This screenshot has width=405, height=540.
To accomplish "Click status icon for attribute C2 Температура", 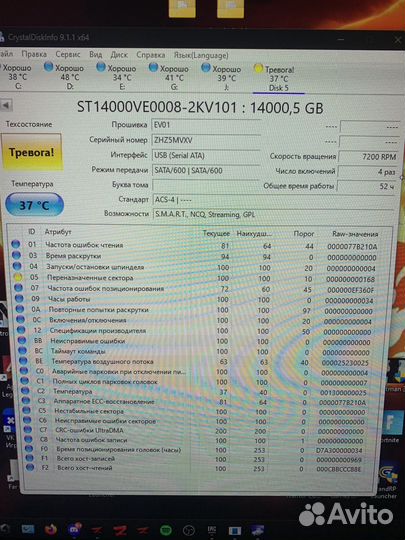I will (25, 391).
